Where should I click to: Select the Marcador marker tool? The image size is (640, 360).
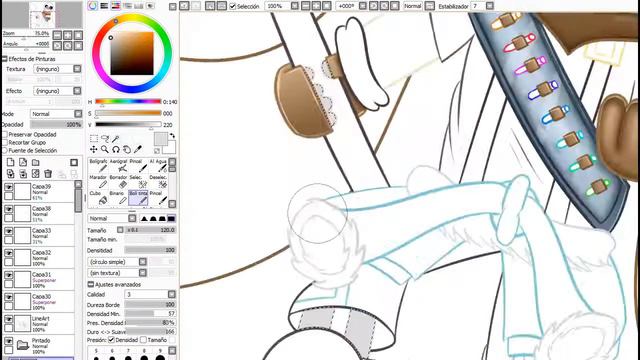[x=98, y=182]
